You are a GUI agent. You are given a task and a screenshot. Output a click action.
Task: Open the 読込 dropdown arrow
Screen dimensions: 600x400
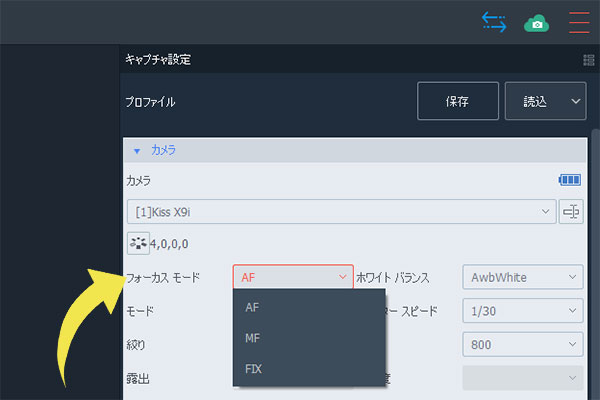point(575,101)
